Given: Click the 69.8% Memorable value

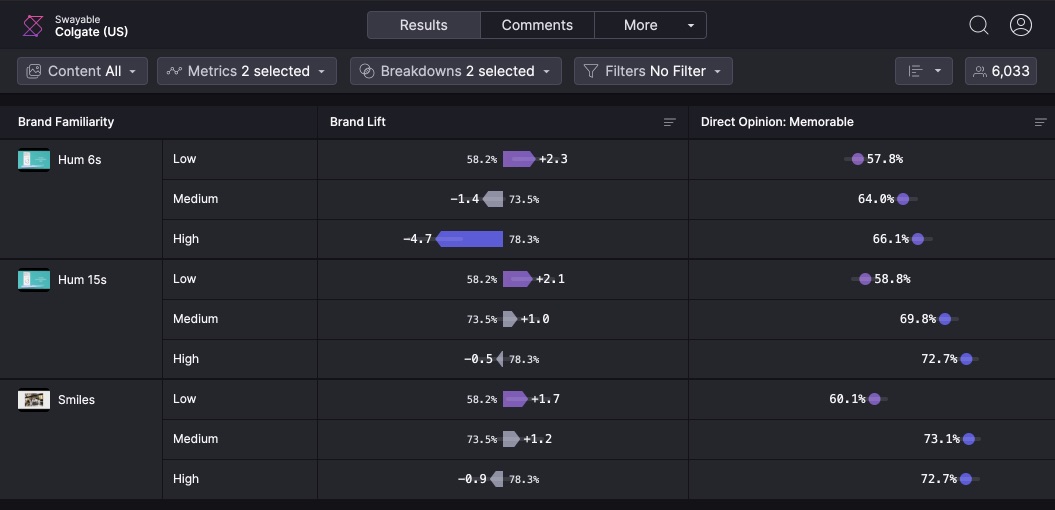Looking at the screenshot, I should click(x=918, y=319).
